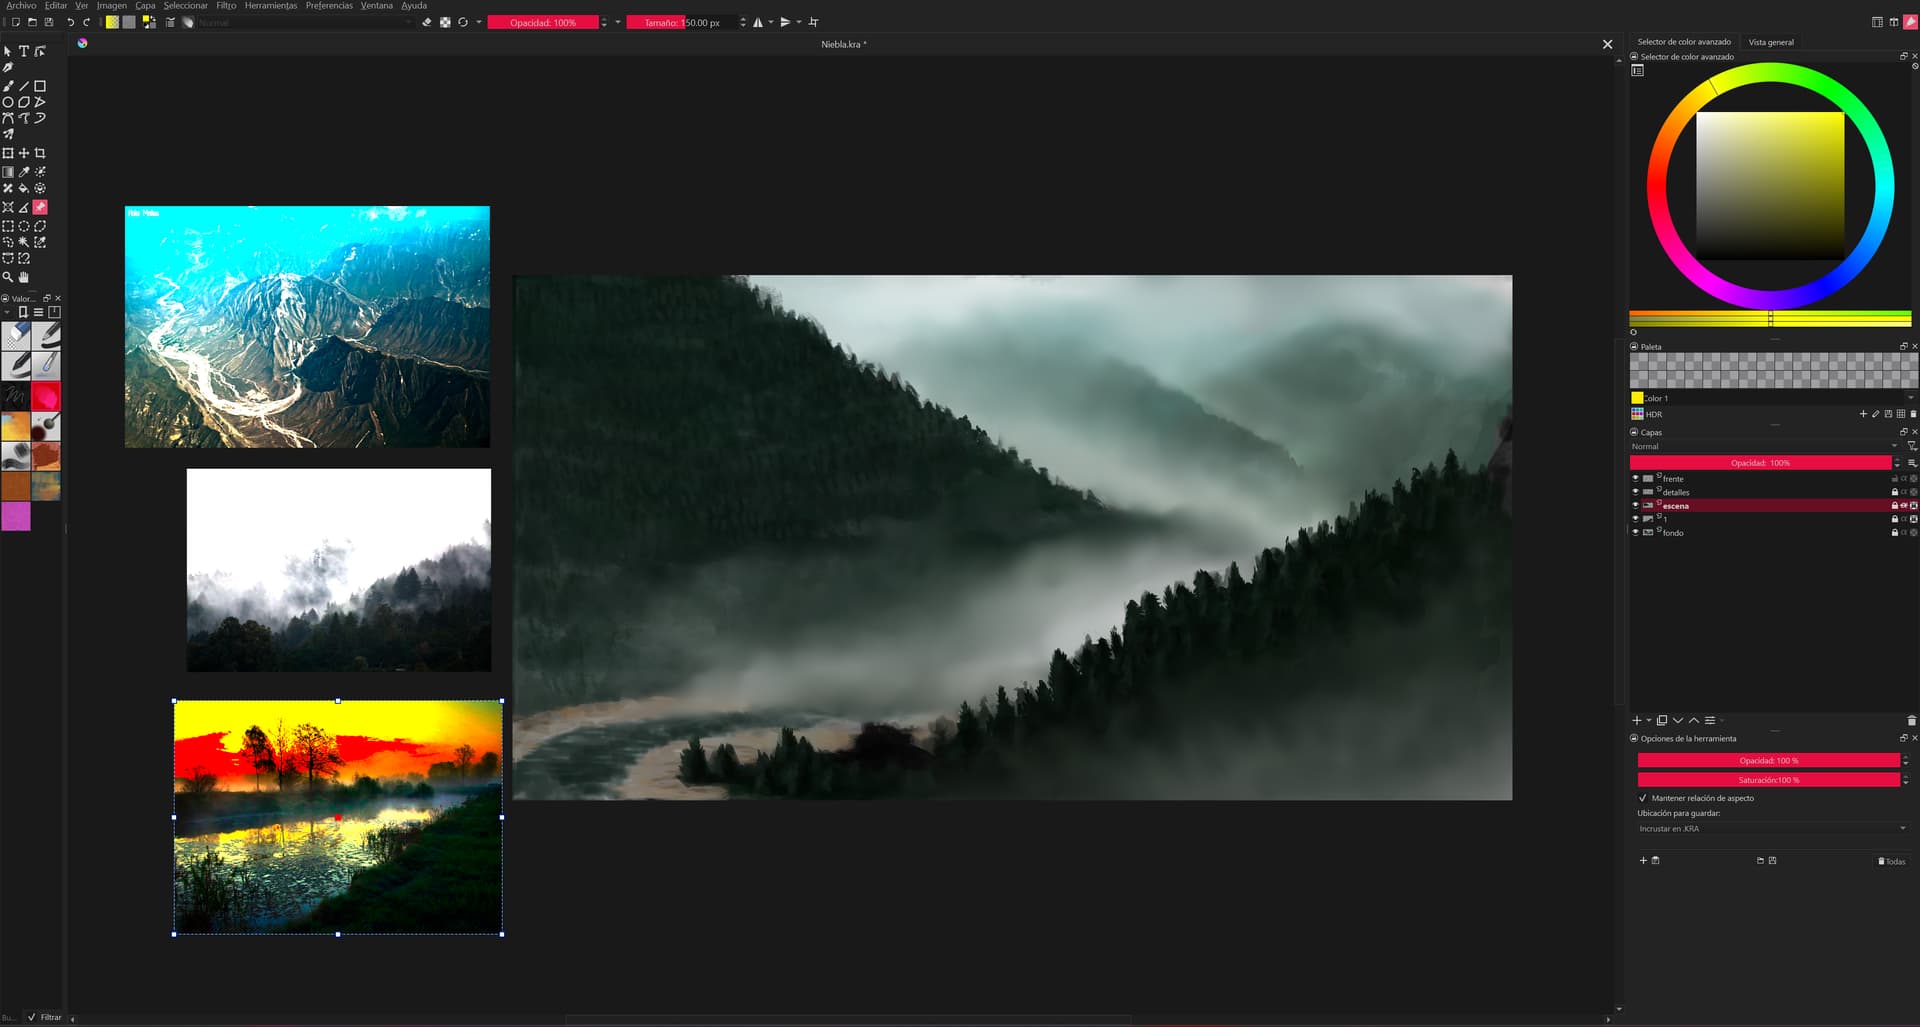Toggle visibility of fondo layer
The image size is (1920, 1027).
click(1636, 533)
